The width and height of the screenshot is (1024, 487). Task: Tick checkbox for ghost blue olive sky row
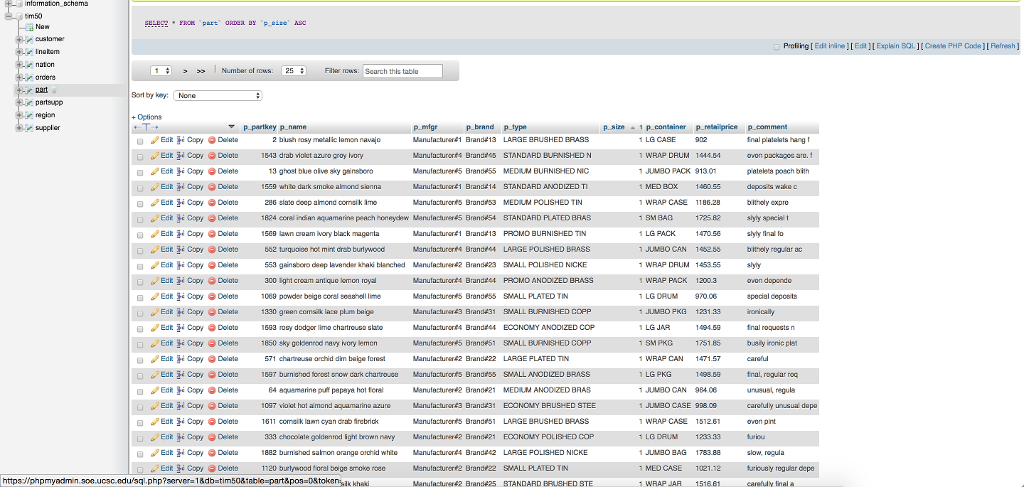(x=140, y=172)
